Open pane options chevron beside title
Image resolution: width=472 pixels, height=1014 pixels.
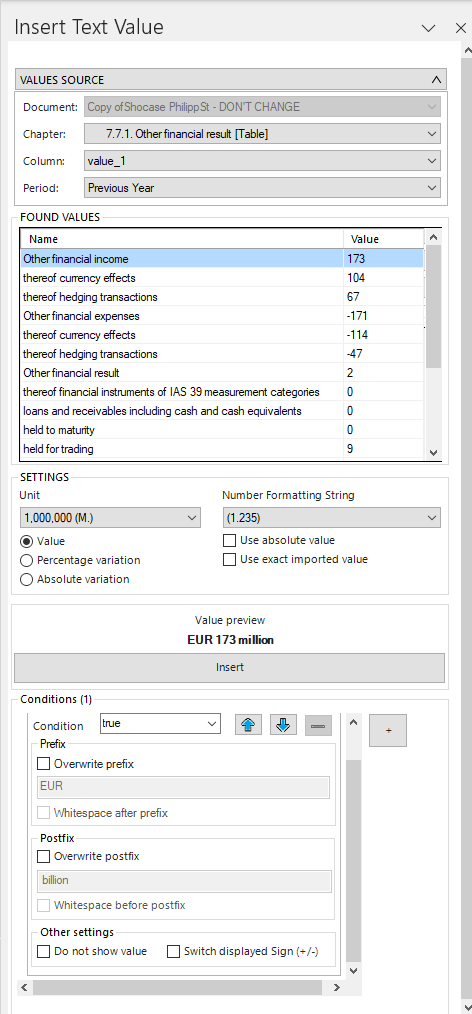(x=428, y=28)
